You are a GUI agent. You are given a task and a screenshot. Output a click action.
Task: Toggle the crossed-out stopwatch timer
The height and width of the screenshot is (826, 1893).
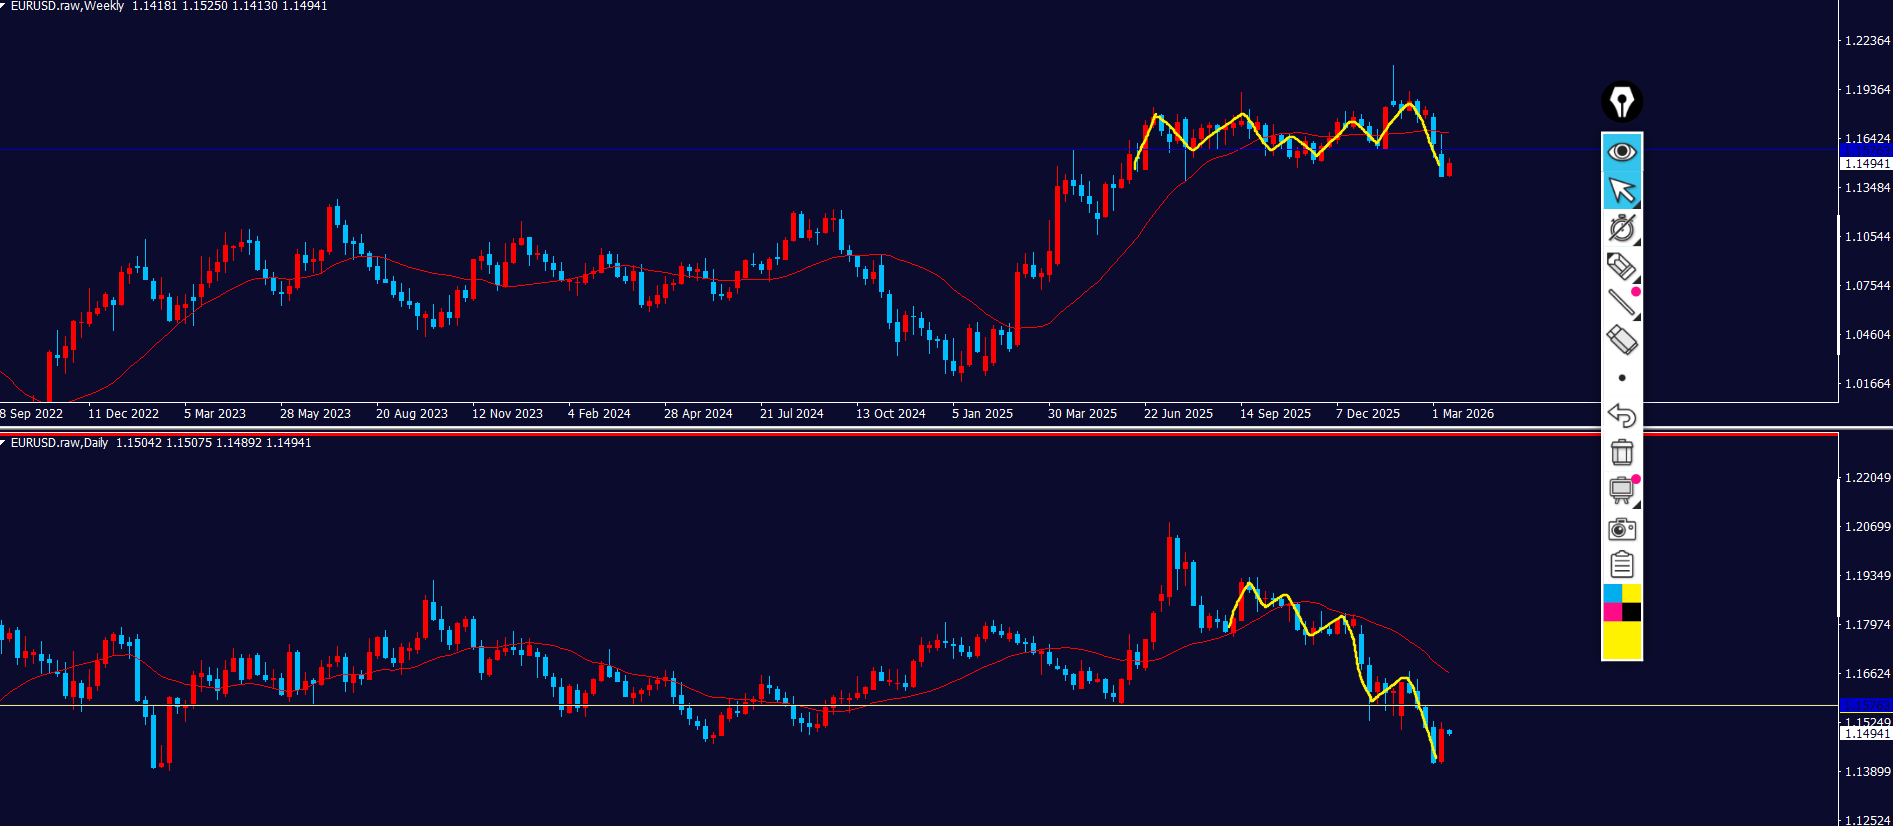pyautogui.click(x=1621, y=228)
